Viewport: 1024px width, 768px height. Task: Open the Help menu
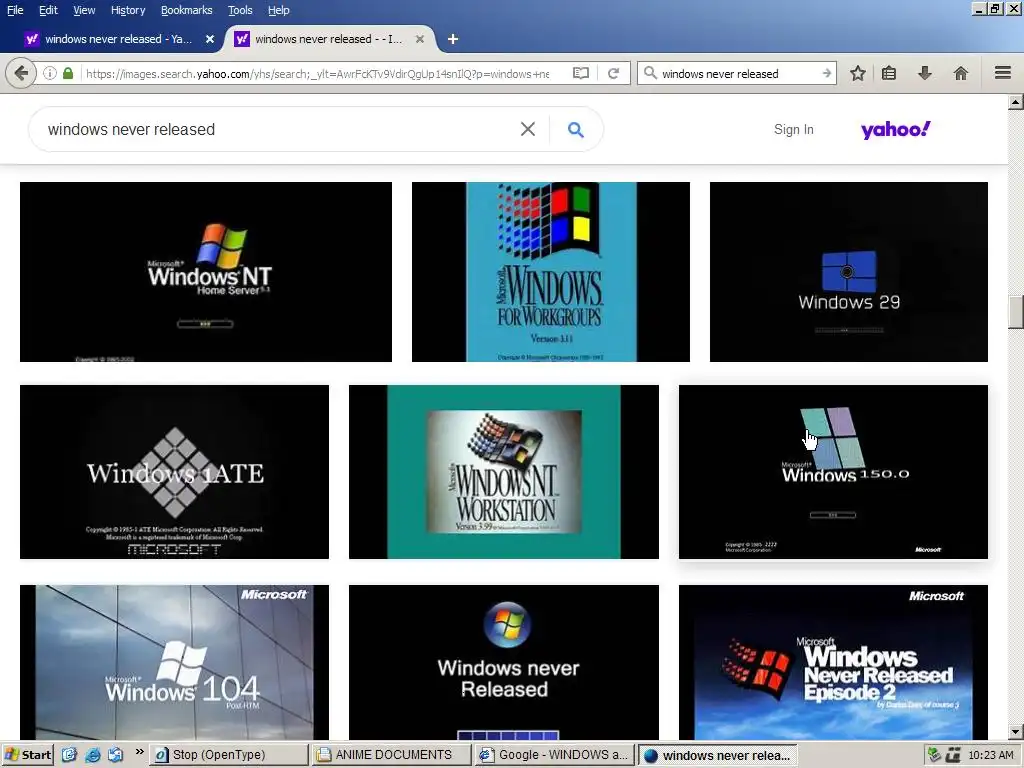(x=279, y=10)
